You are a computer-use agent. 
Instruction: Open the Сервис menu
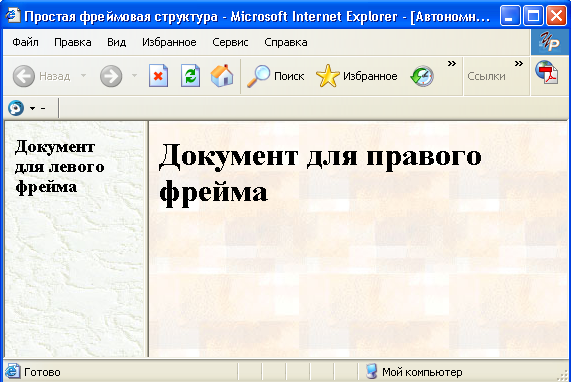(x=230, y=42)
